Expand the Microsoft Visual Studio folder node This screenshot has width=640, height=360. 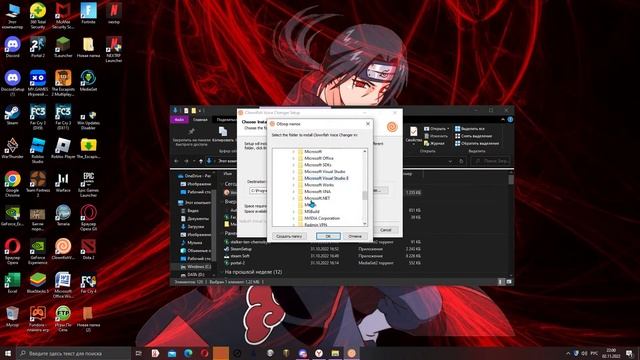tap(293, 171)
